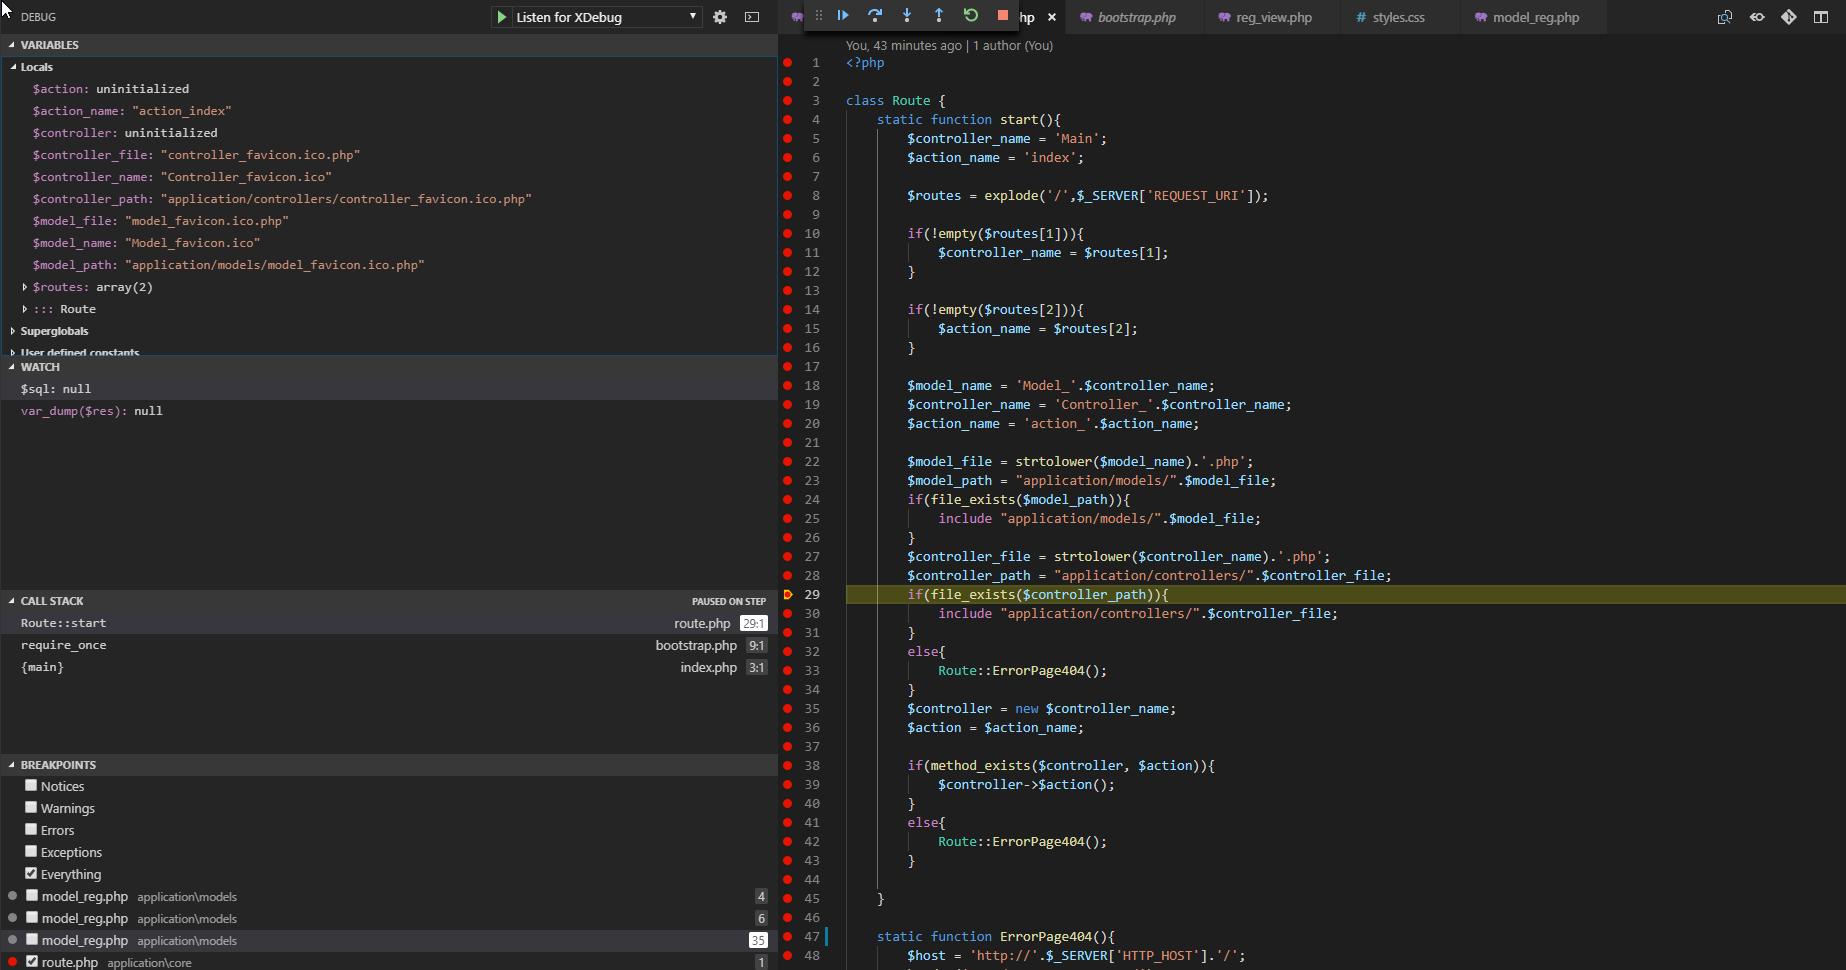Switch to the reg_view.php tab
1846x970 pixels.
click(x=1273, y=17)
